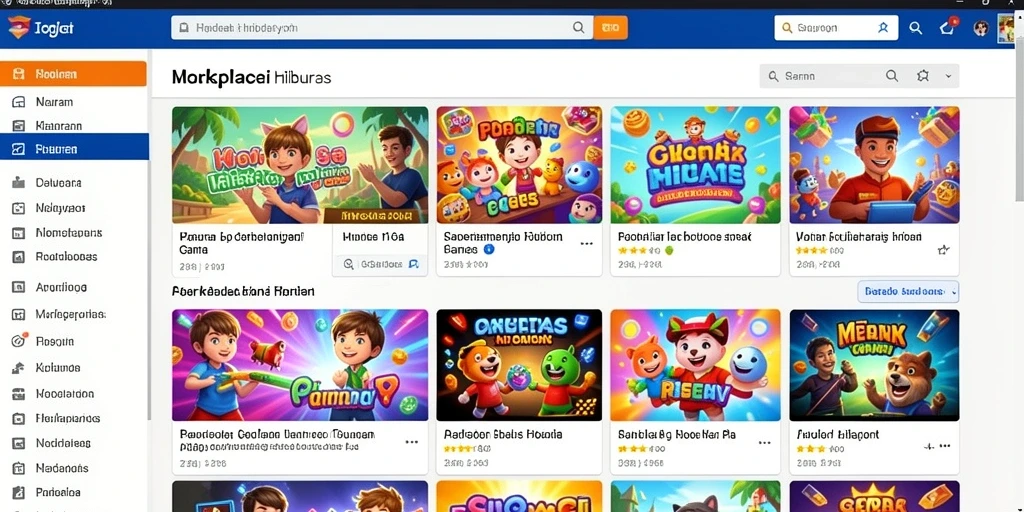Screen dimensions: 1024x512
Task: Click the Daluoara sidebar icon
Action: coord(19,183)
